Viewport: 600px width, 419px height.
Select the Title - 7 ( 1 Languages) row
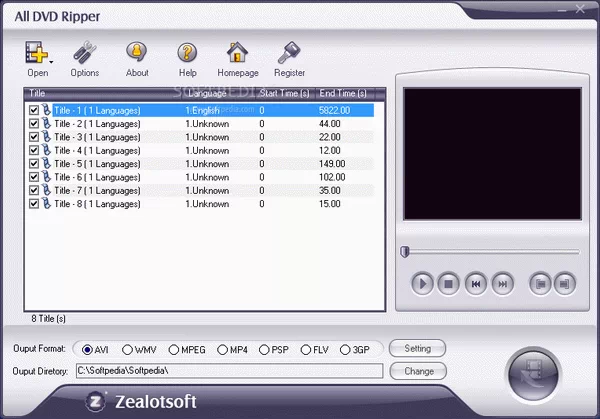coord(199,191)
